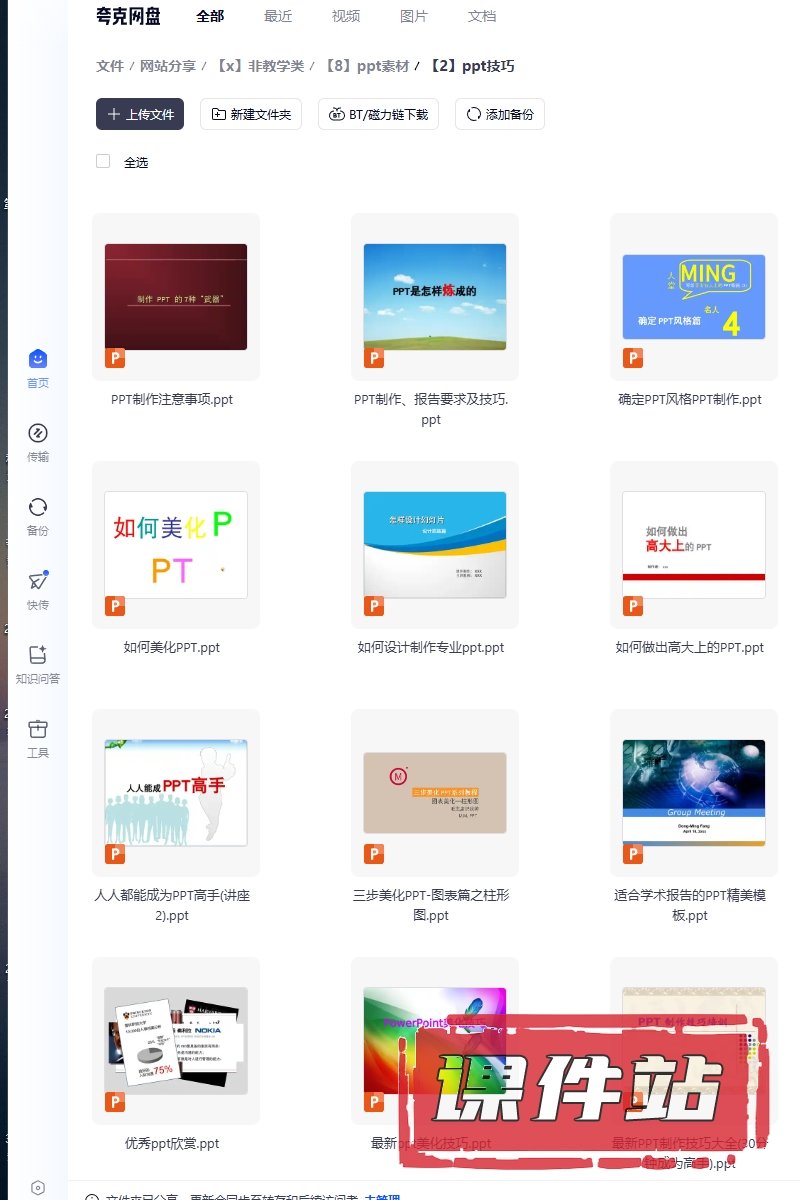Image resolution: width=800 pixels, height=1200 pixels.
Task: Go to 网站分享 in the breadcrumb
Action: coord(168,66)
